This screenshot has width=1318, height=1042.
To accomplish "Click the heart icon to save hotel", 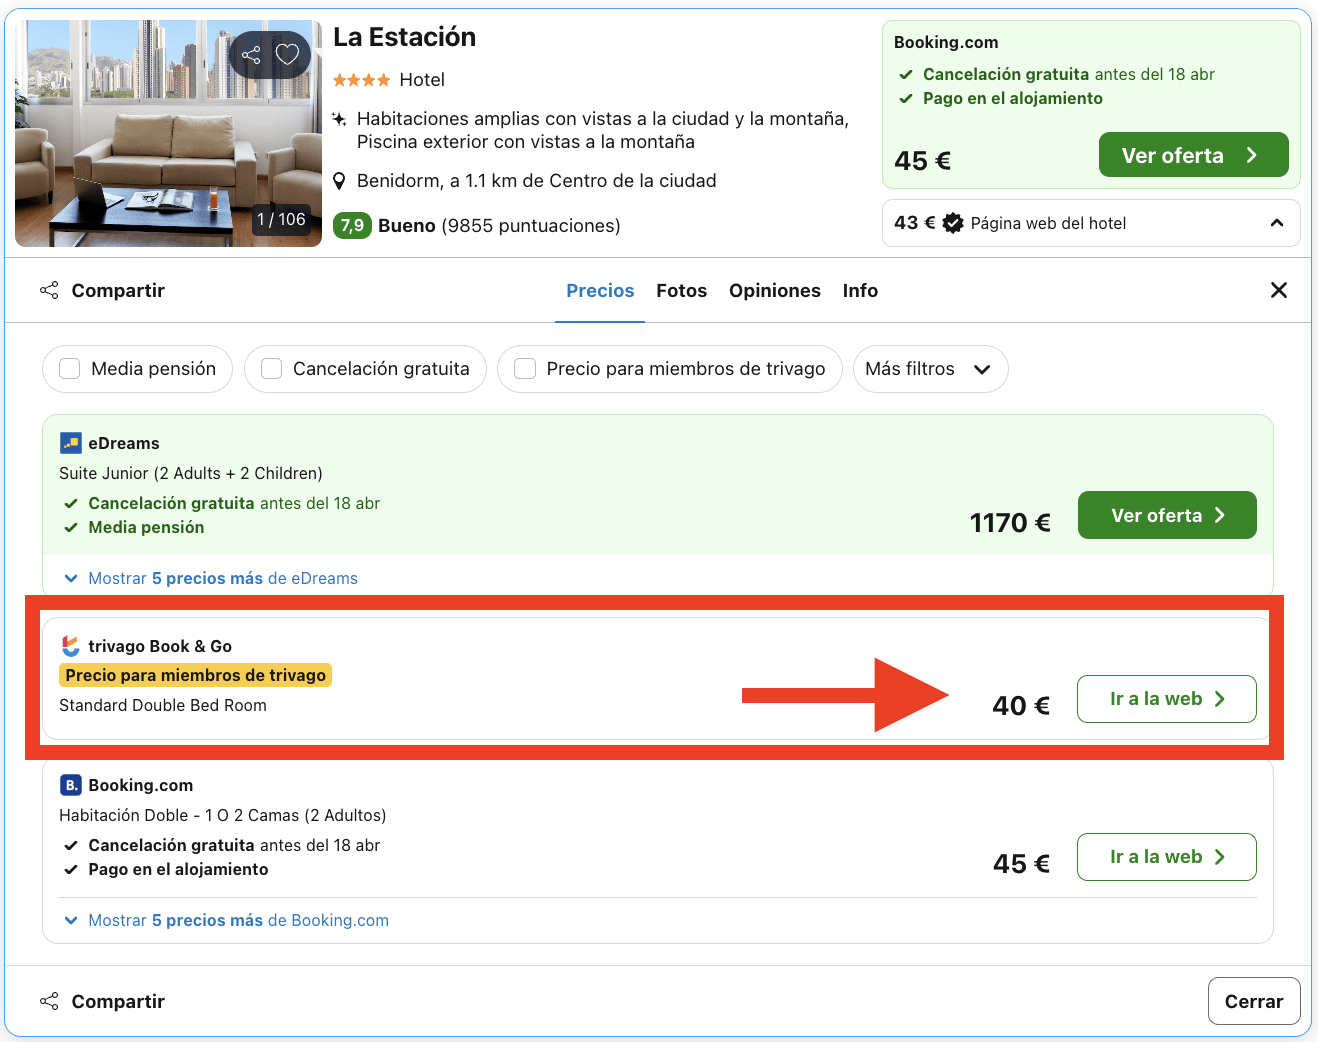I will click(x=288, y=54).
